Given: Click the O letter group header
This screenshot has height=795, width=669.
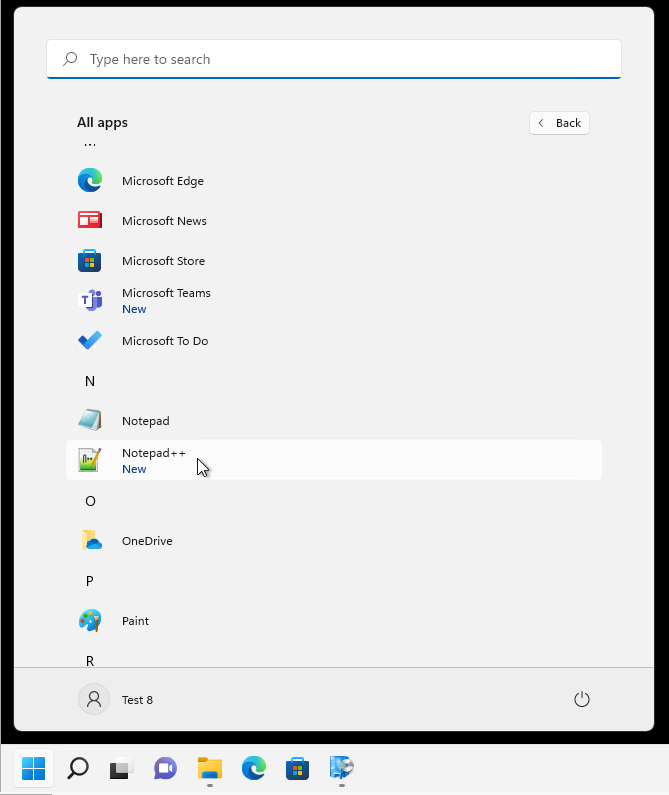Looking at the screenshot, I should point(90,501).
